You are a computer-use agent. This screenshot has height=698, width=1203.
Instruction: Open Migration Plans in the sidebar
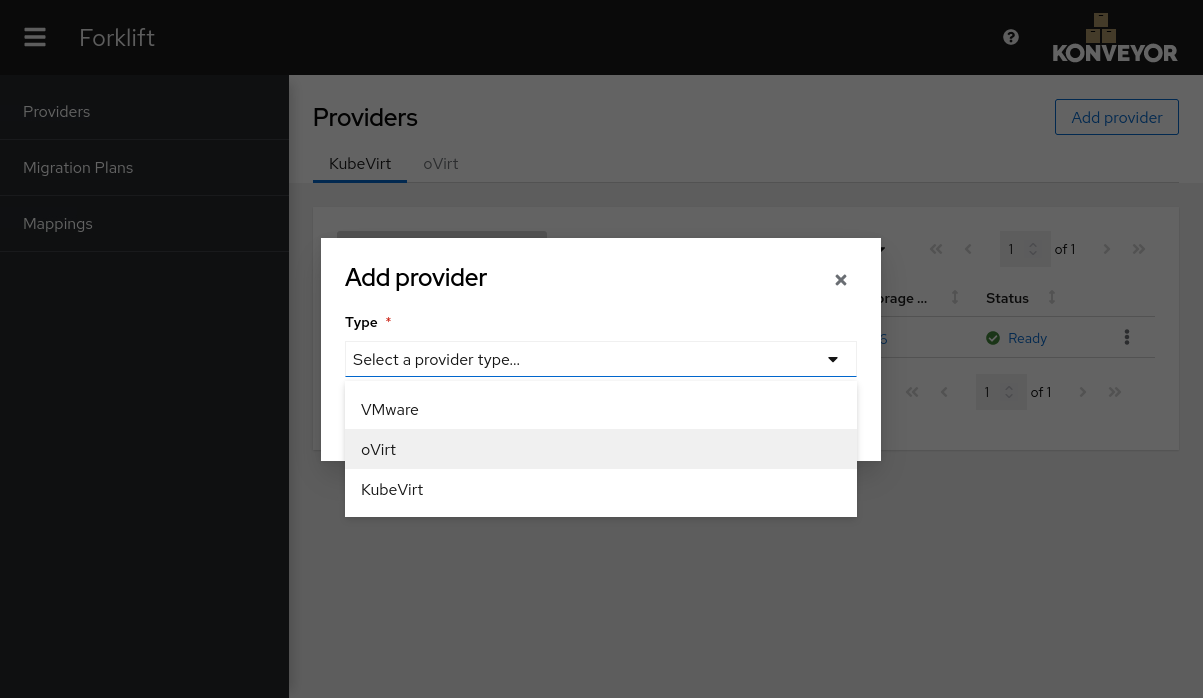(x=144, y=167)
